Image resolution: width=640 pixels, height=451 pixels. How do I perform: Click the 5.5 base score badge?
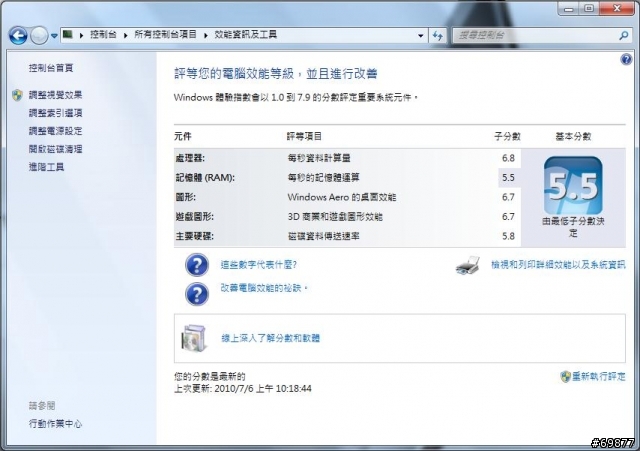573,186
